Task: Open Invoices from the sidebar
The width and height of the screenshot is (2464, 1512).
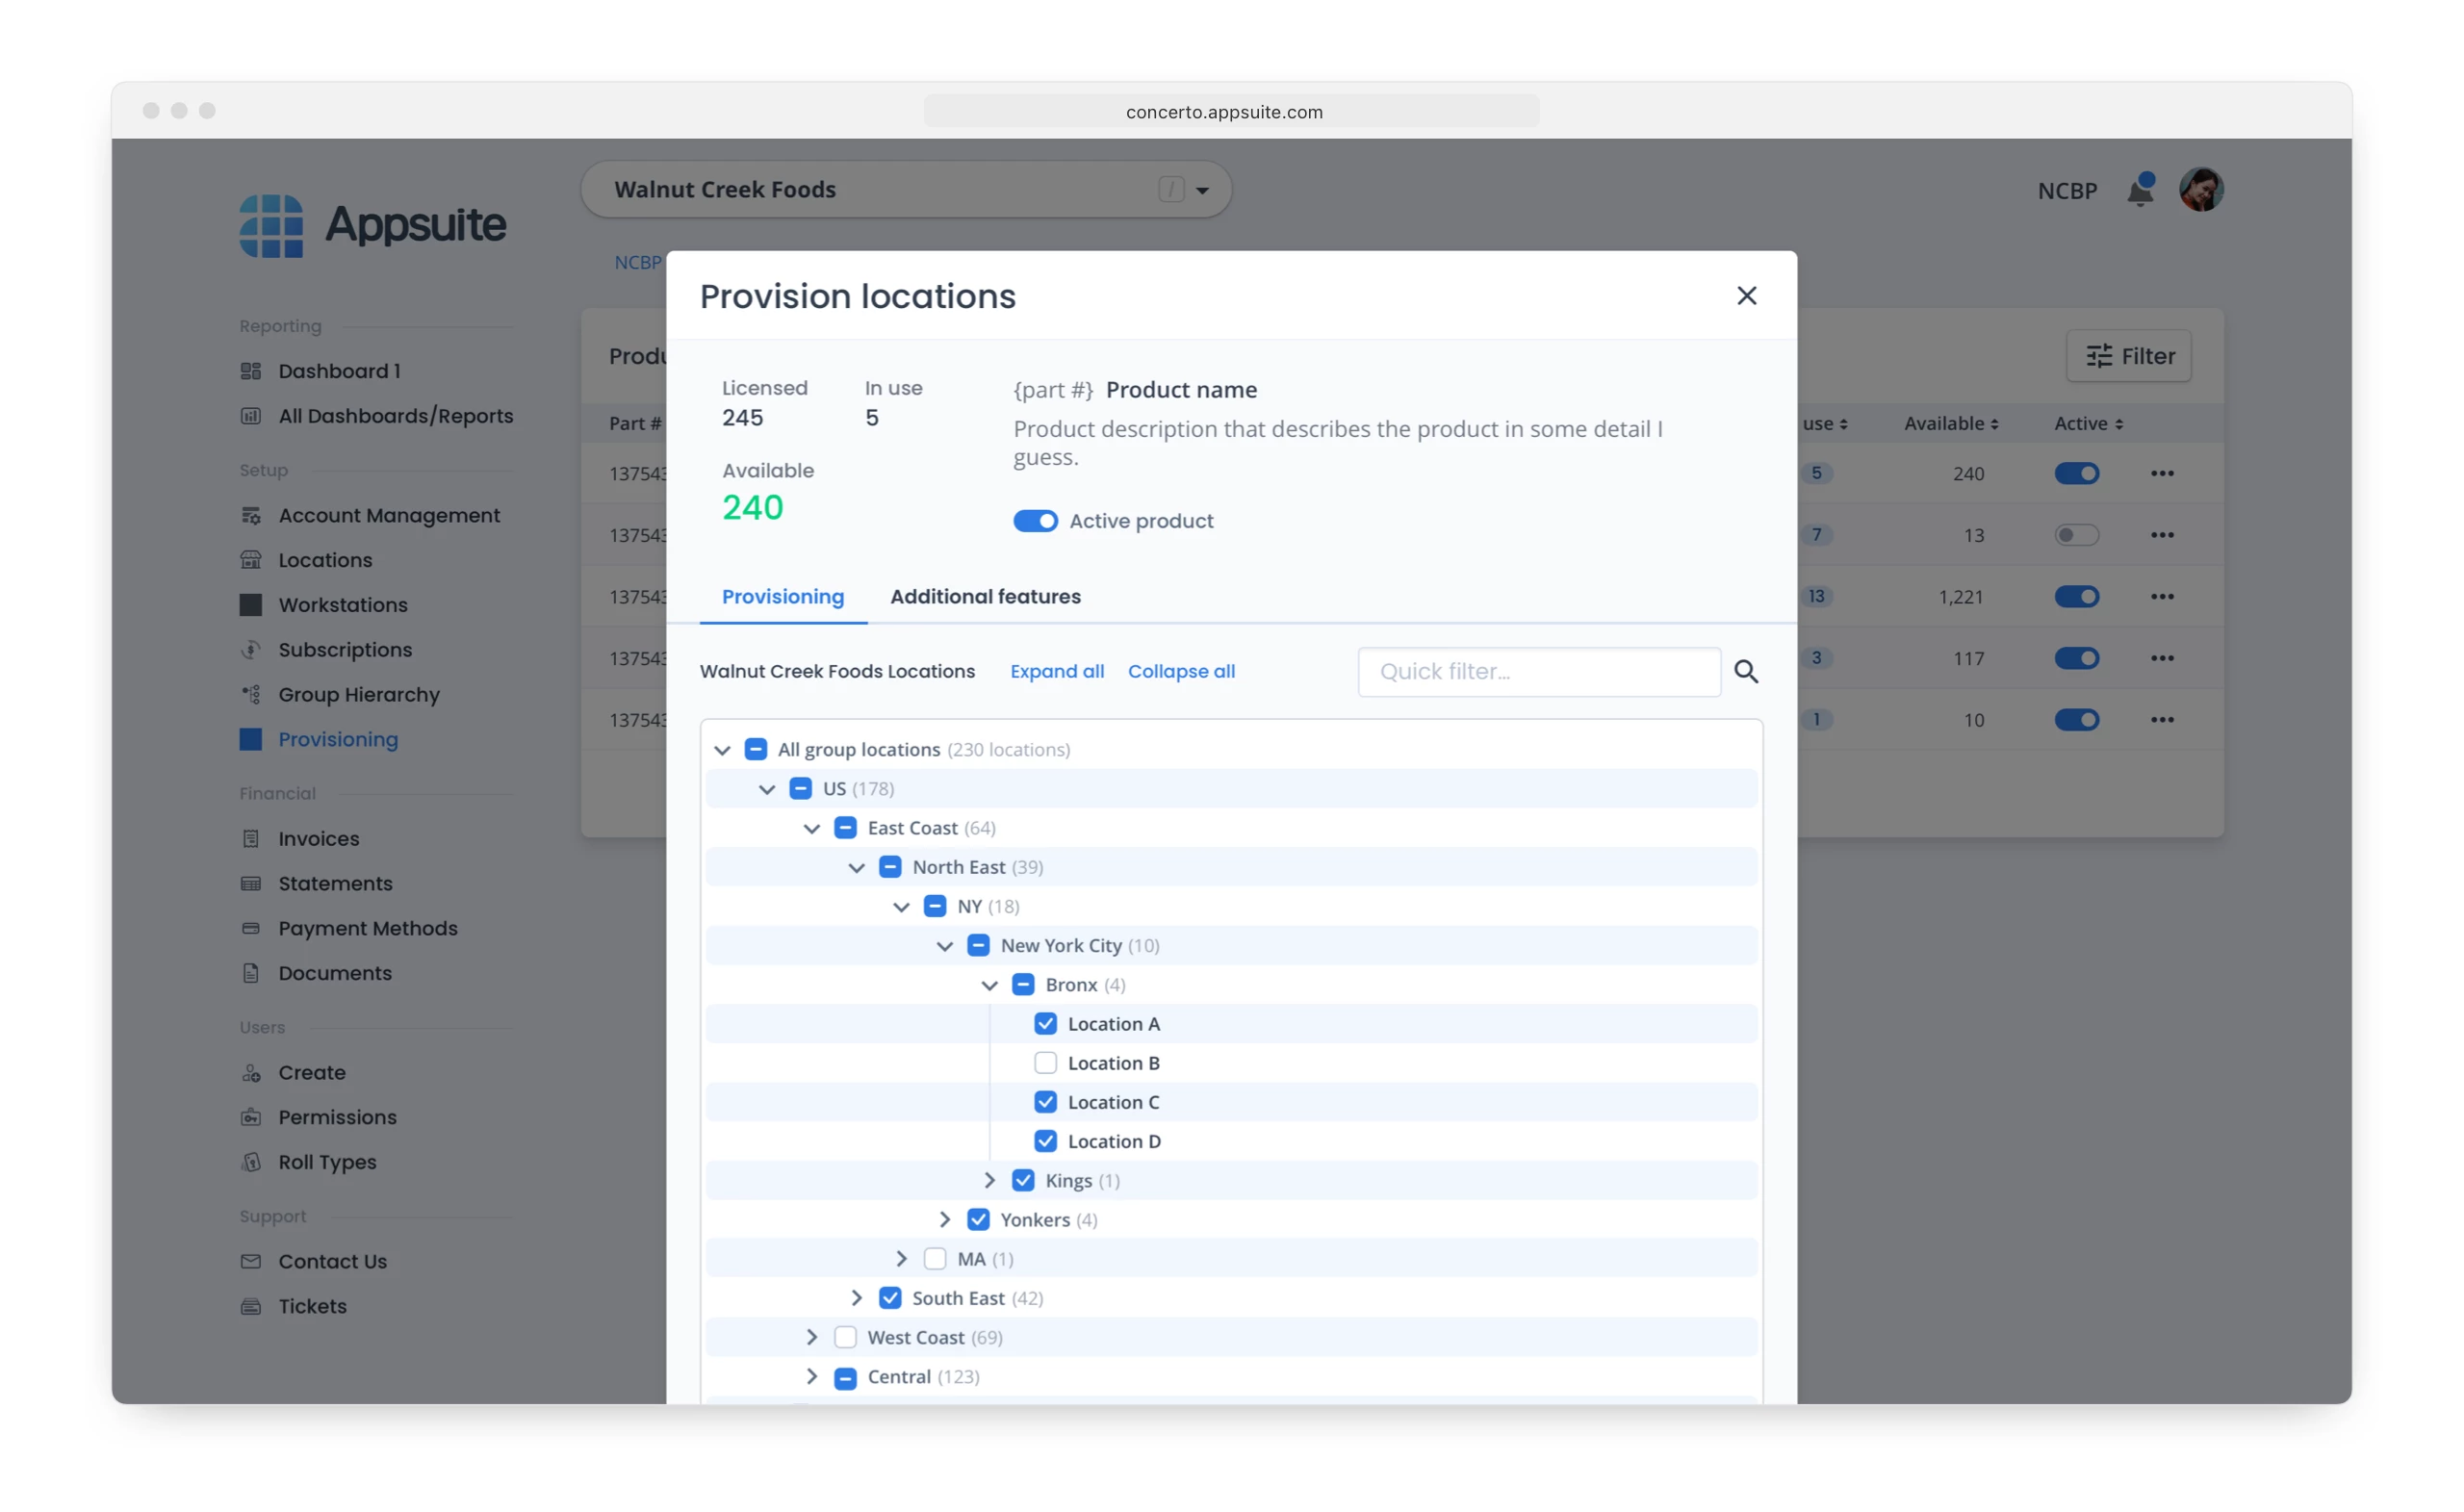Action: (x=318, y=838)
